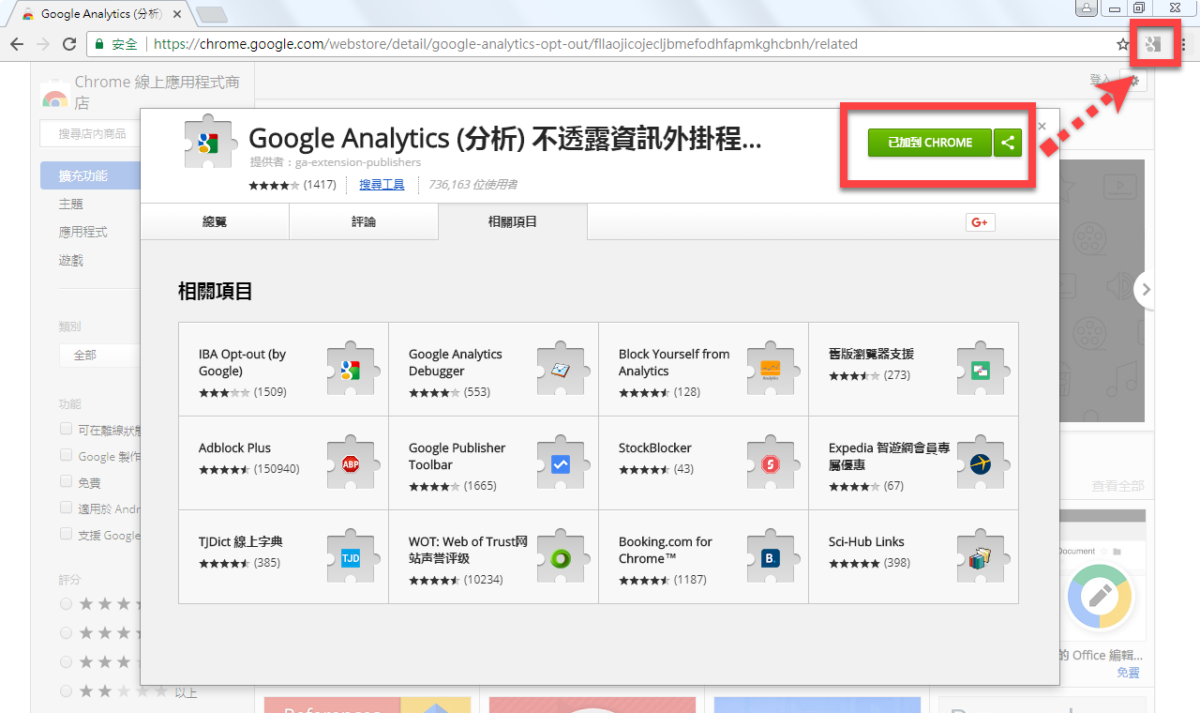Click Google+ icon in tab bar
This screenshot has height=713, width=1200.
coord(980,222)
